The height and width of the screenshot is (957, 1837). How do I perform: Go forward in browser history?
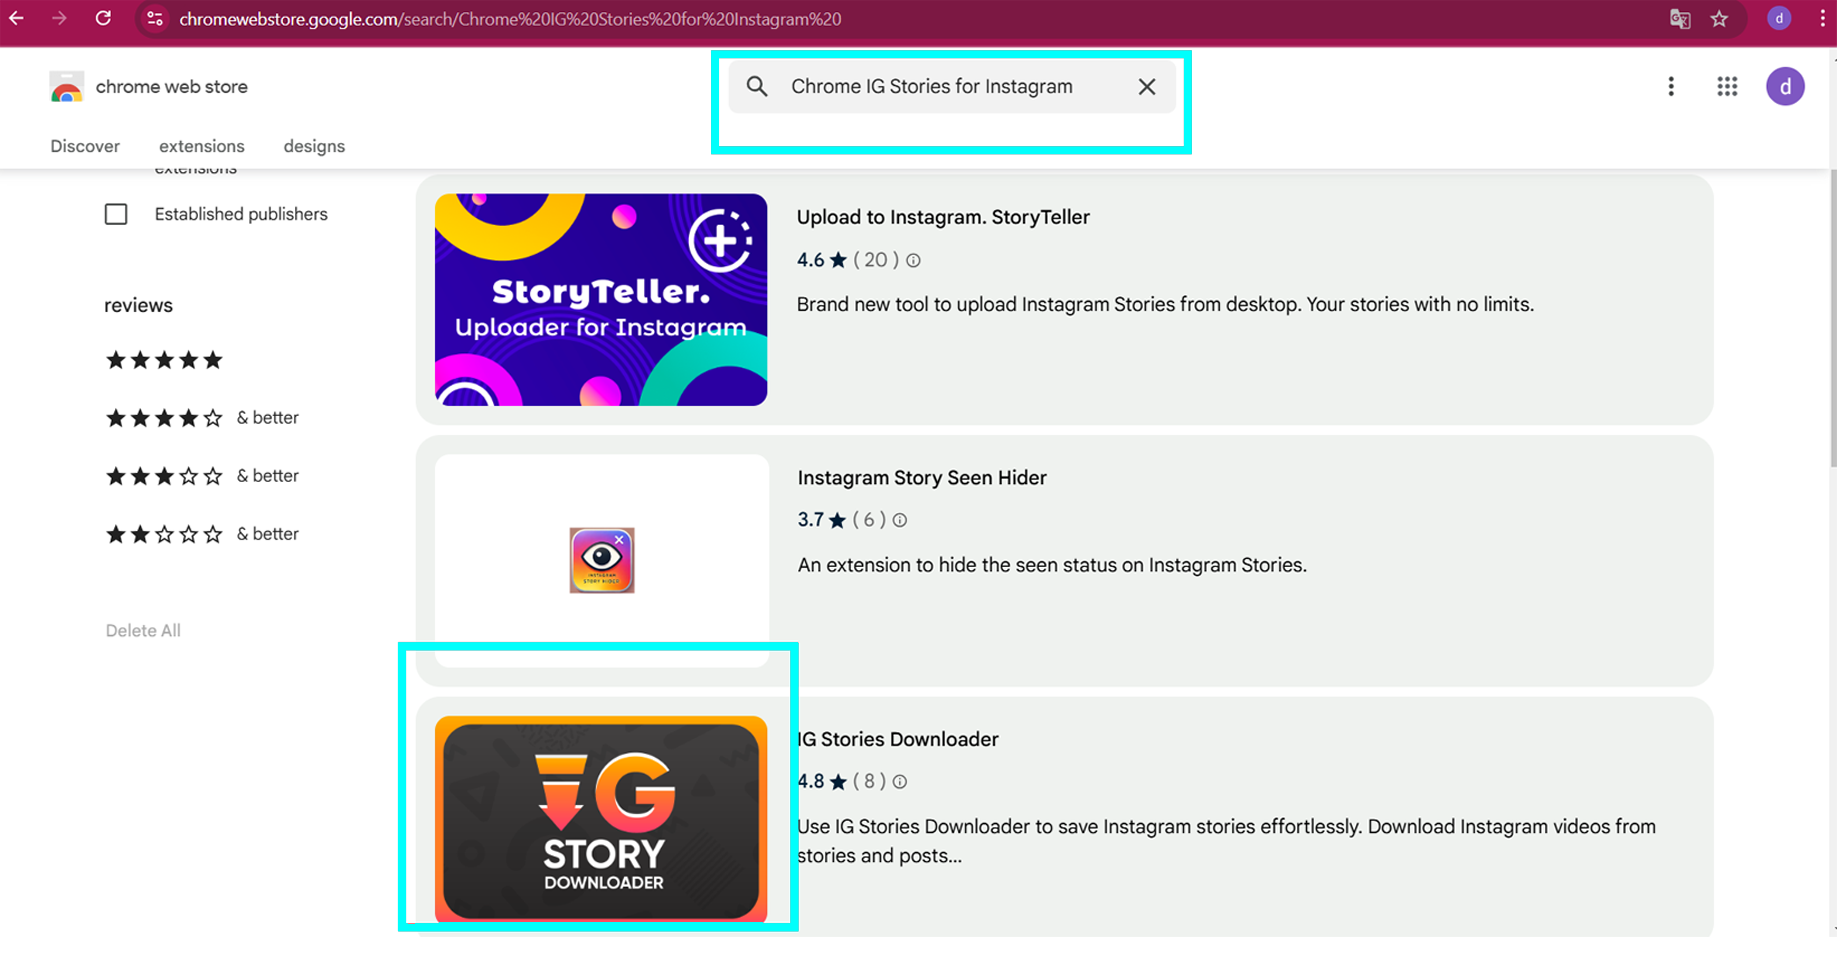click(x=59, y=18)
